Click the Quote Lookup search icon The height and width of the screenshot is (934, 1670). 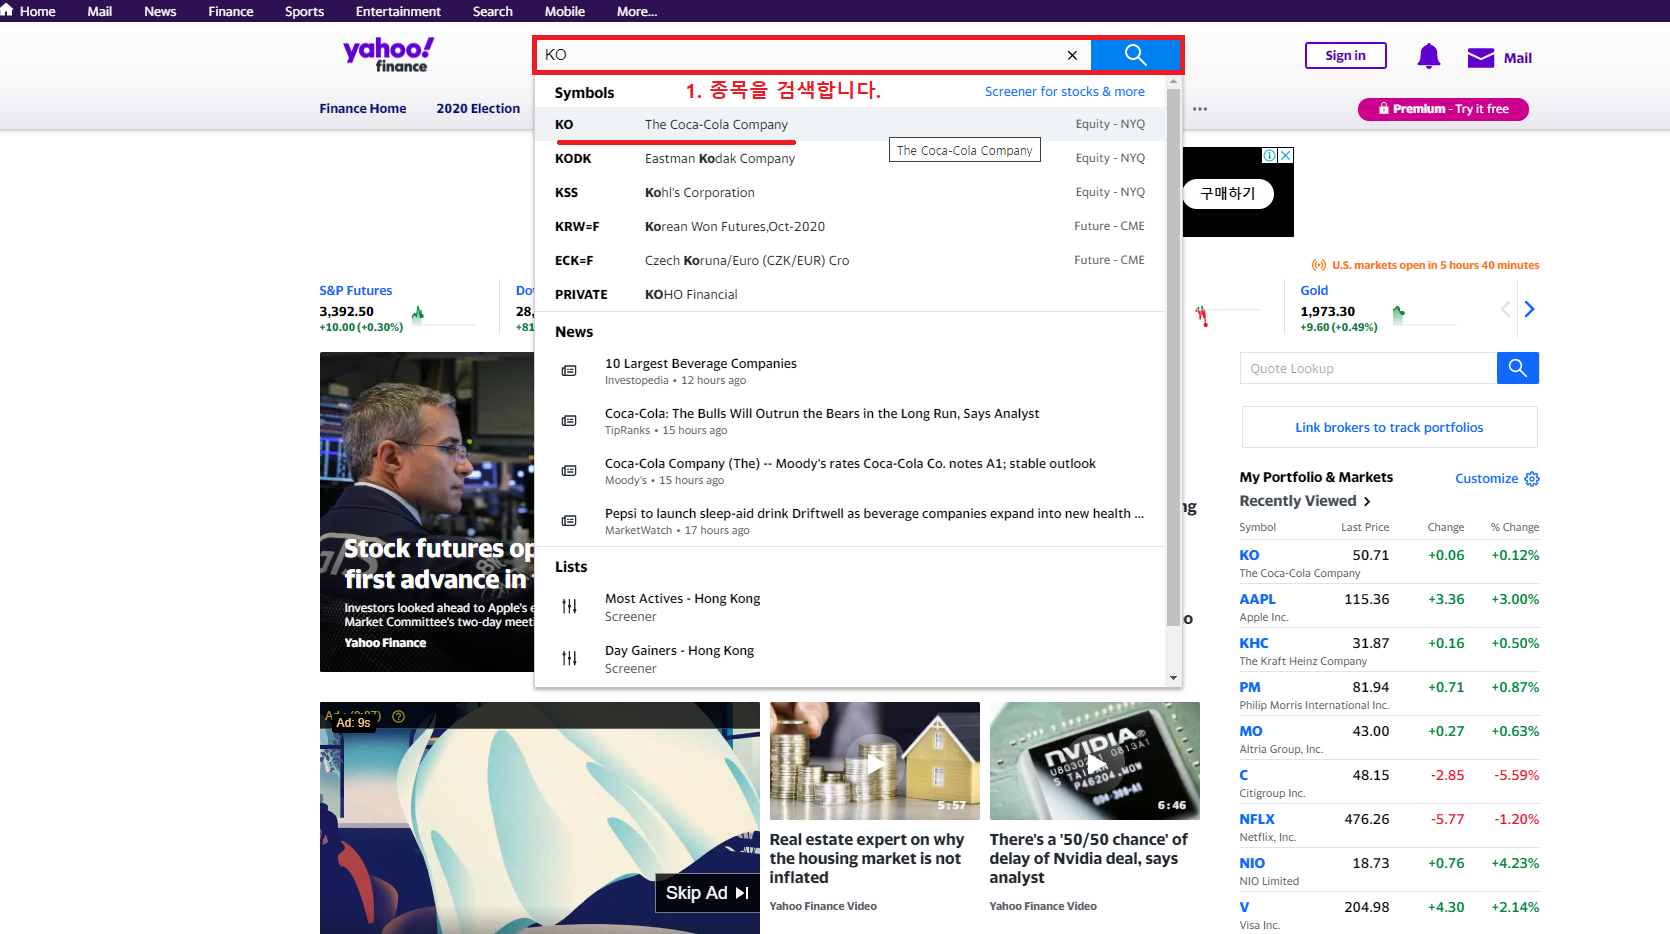tap(1518, 368)
